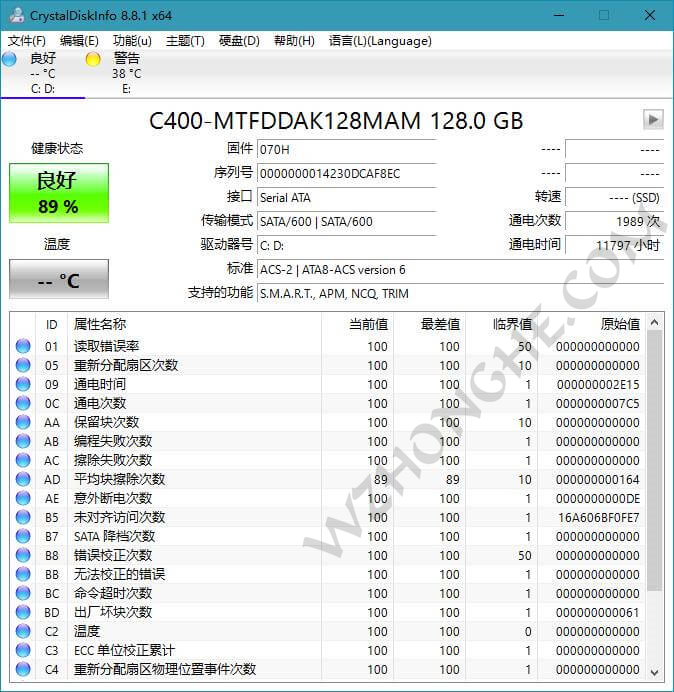Screen dimensions: 674x692
Task: Click status icon of row AD 平均块擦除次数
Action: pyautogui.click(x=23, y=479)
